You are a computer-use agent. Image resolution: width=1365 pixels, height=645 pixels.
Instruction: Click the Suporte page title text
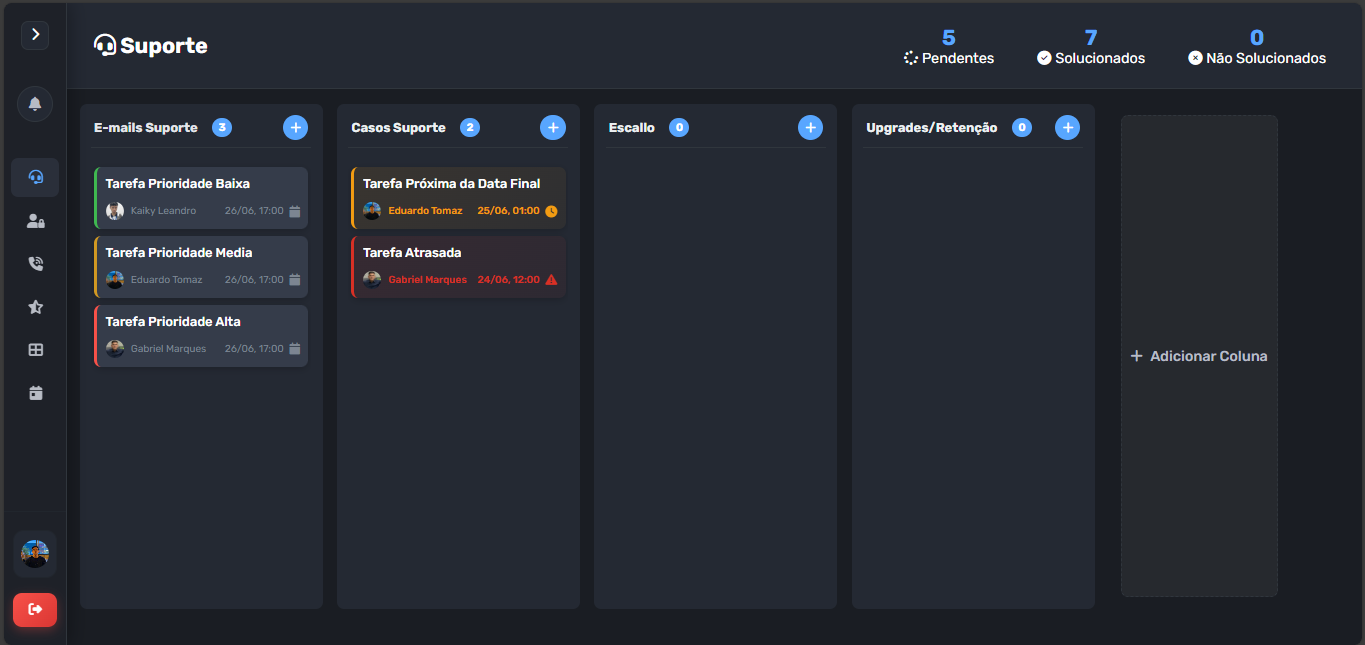(164, 46)
